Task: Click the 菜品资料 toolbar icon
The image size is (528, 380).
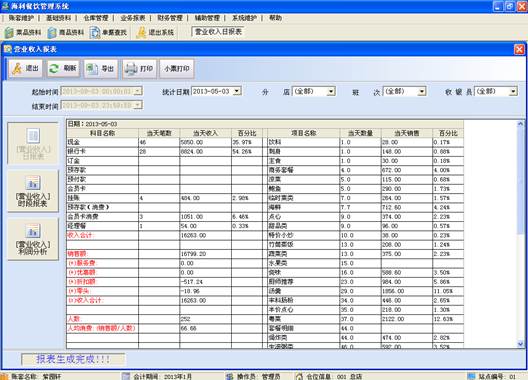Action: click(x=23, y=33)
